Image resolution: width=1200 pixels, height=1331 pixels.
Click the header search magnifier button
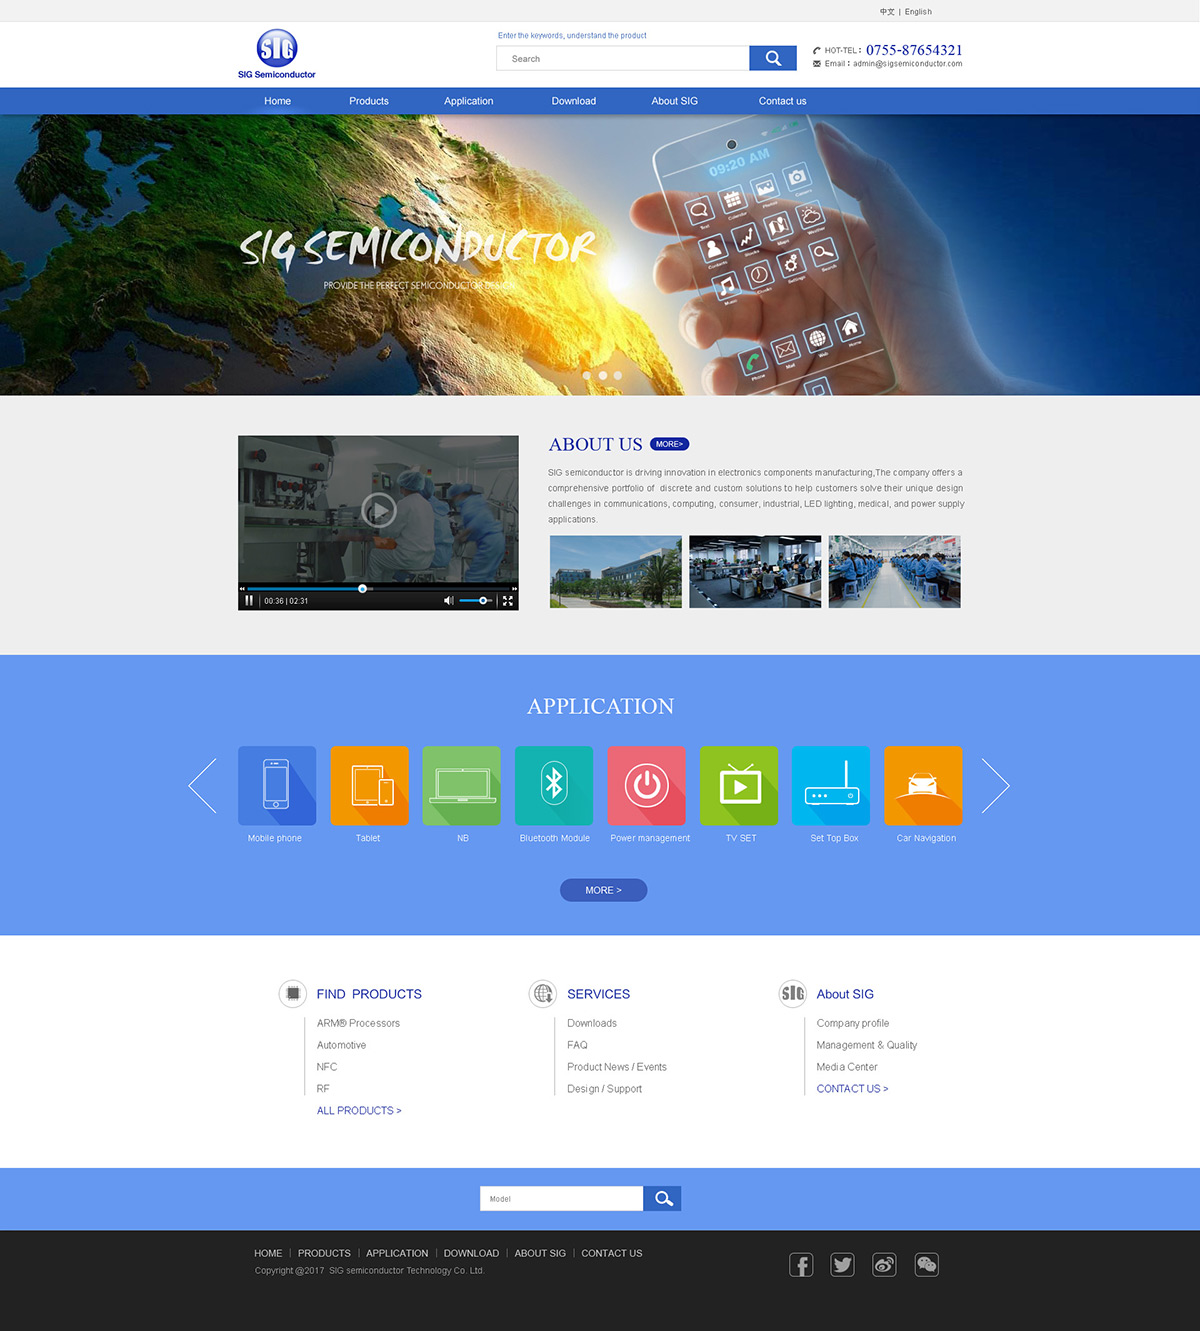tap(773, 58)
